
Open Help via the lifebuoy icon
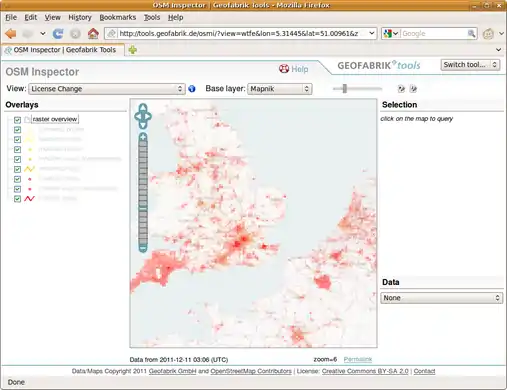coord(284,69)
